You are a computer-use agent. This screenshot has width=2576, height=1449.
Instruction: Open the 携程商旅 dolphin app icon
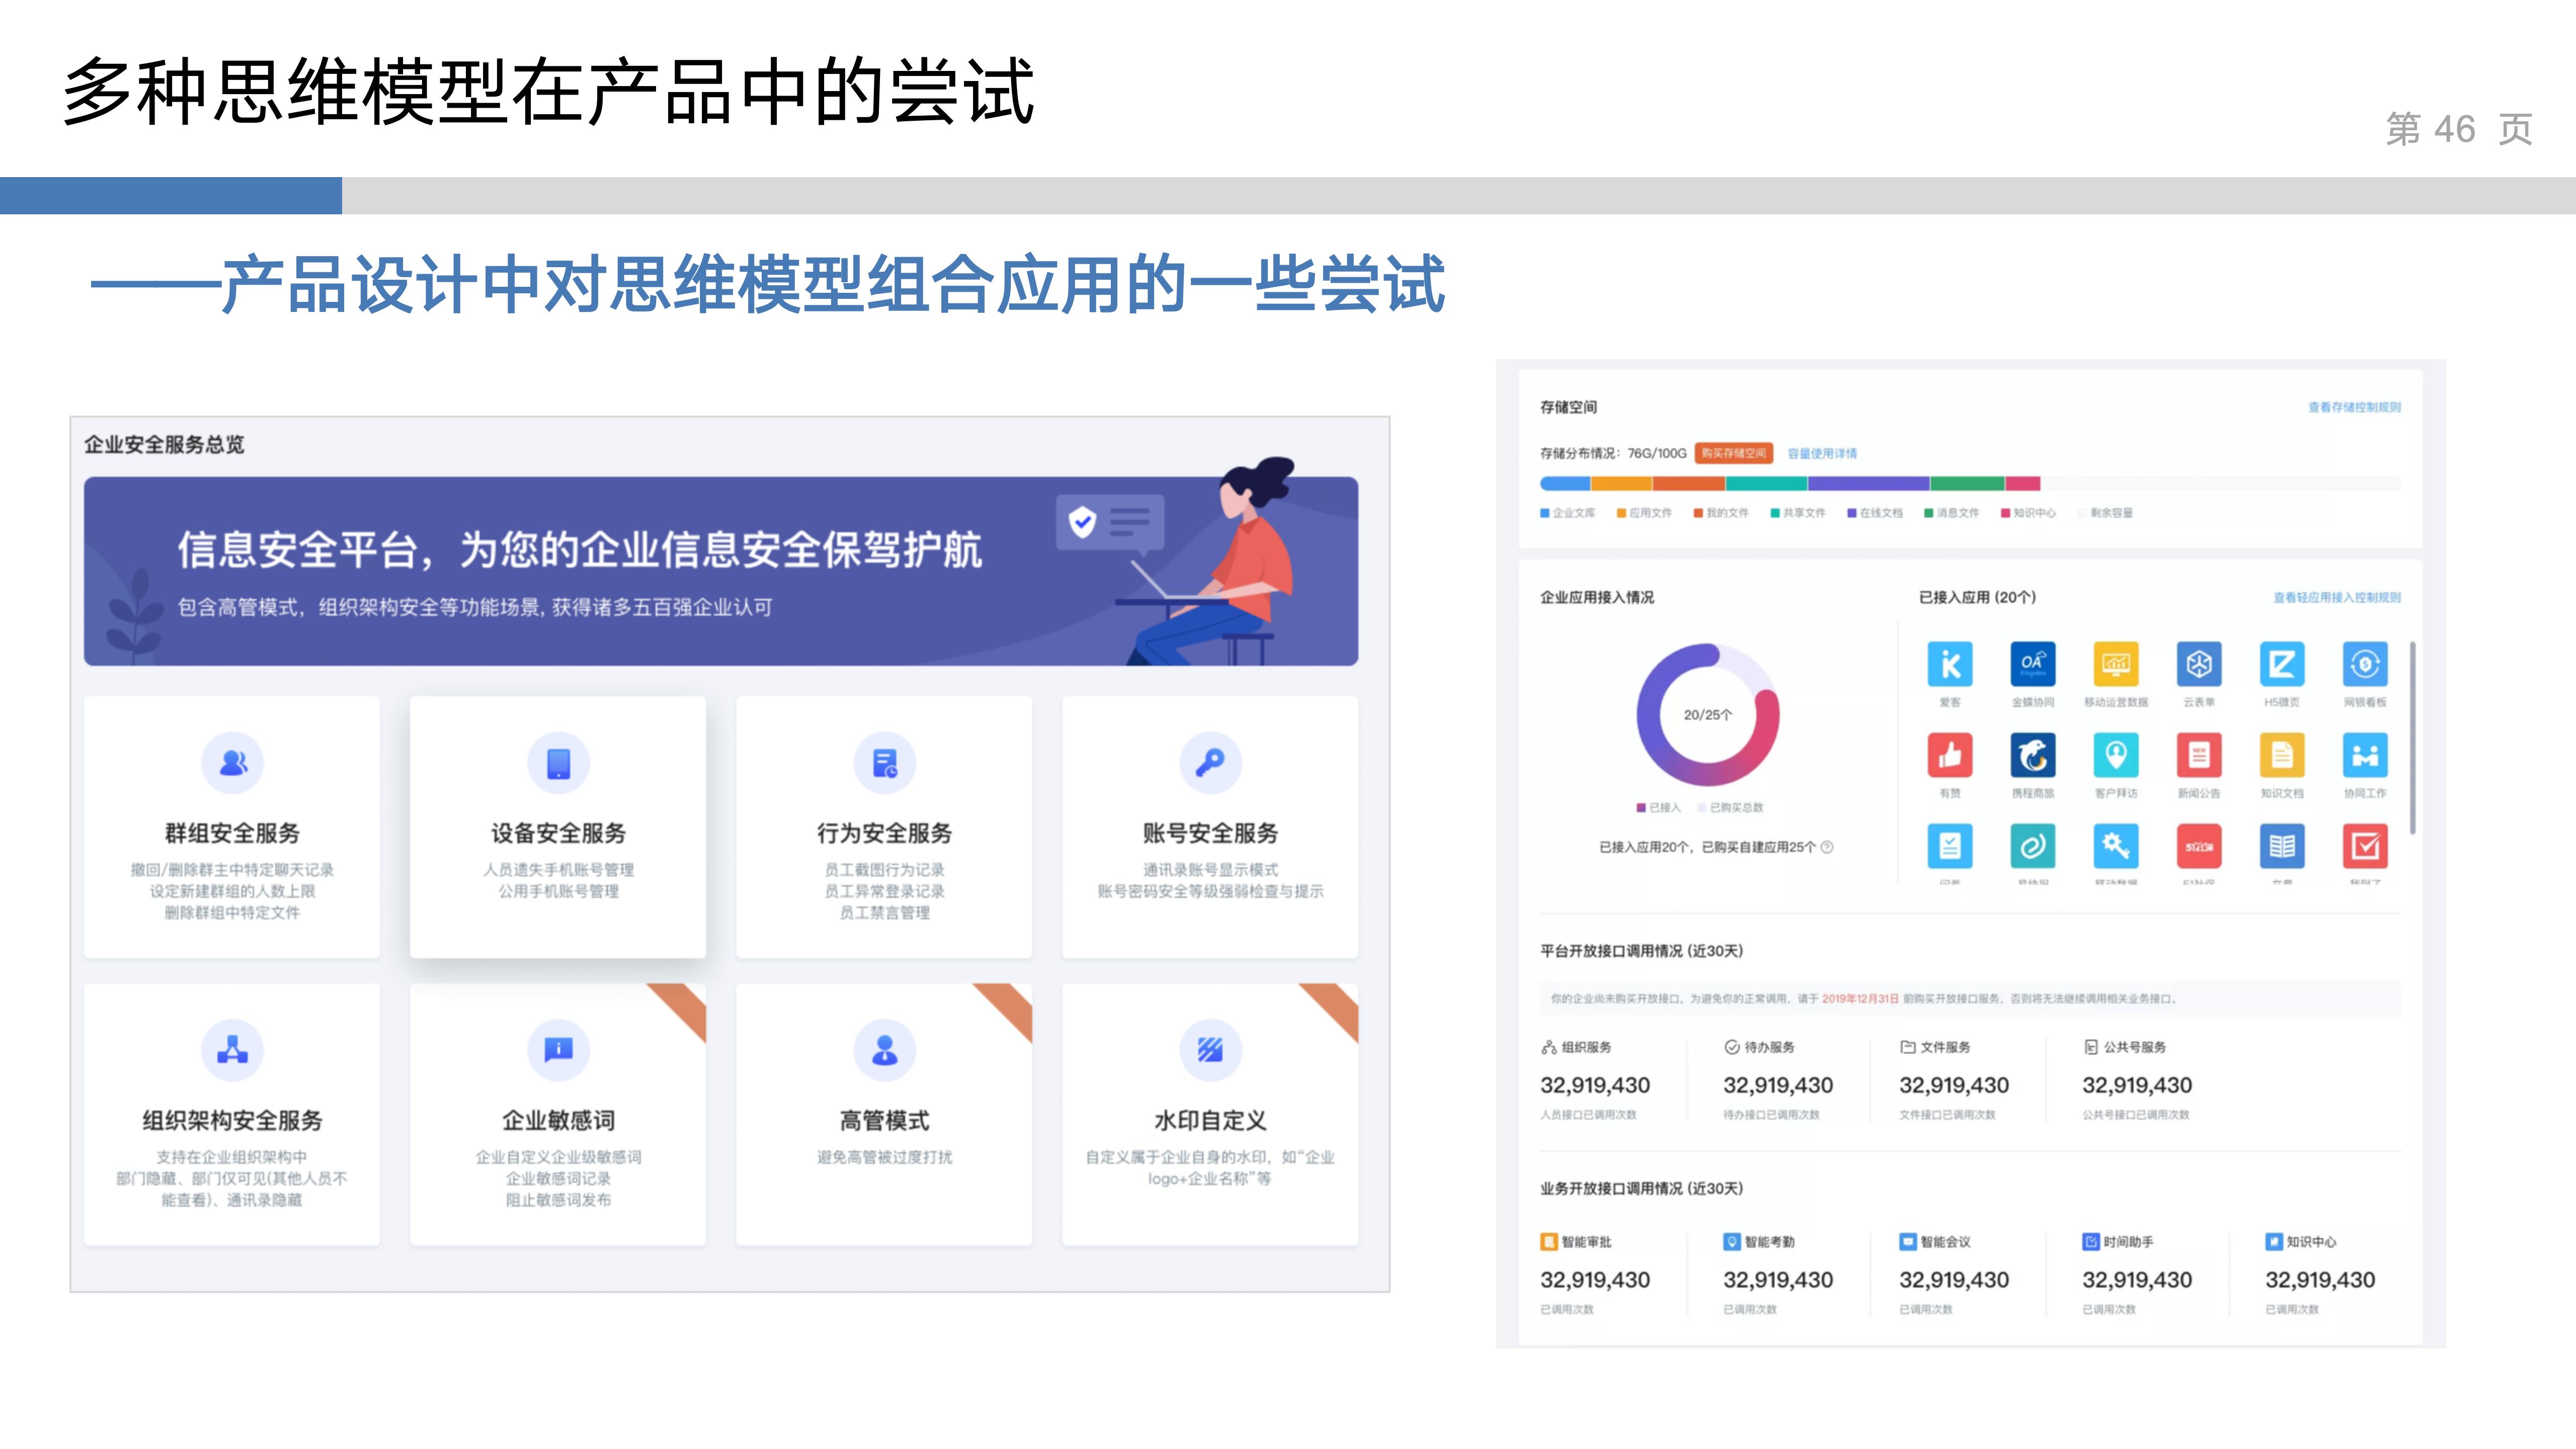(2033, 755)
